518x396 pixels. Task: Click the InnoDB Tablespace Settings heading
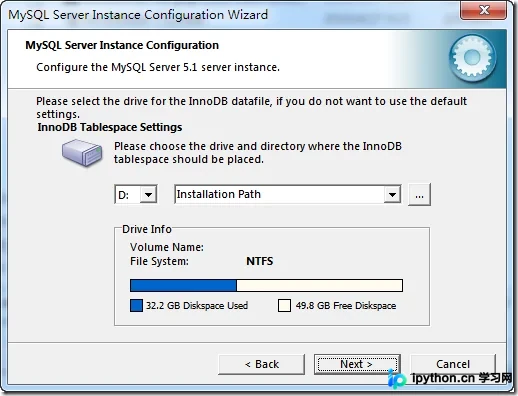(x=110, y=127)
